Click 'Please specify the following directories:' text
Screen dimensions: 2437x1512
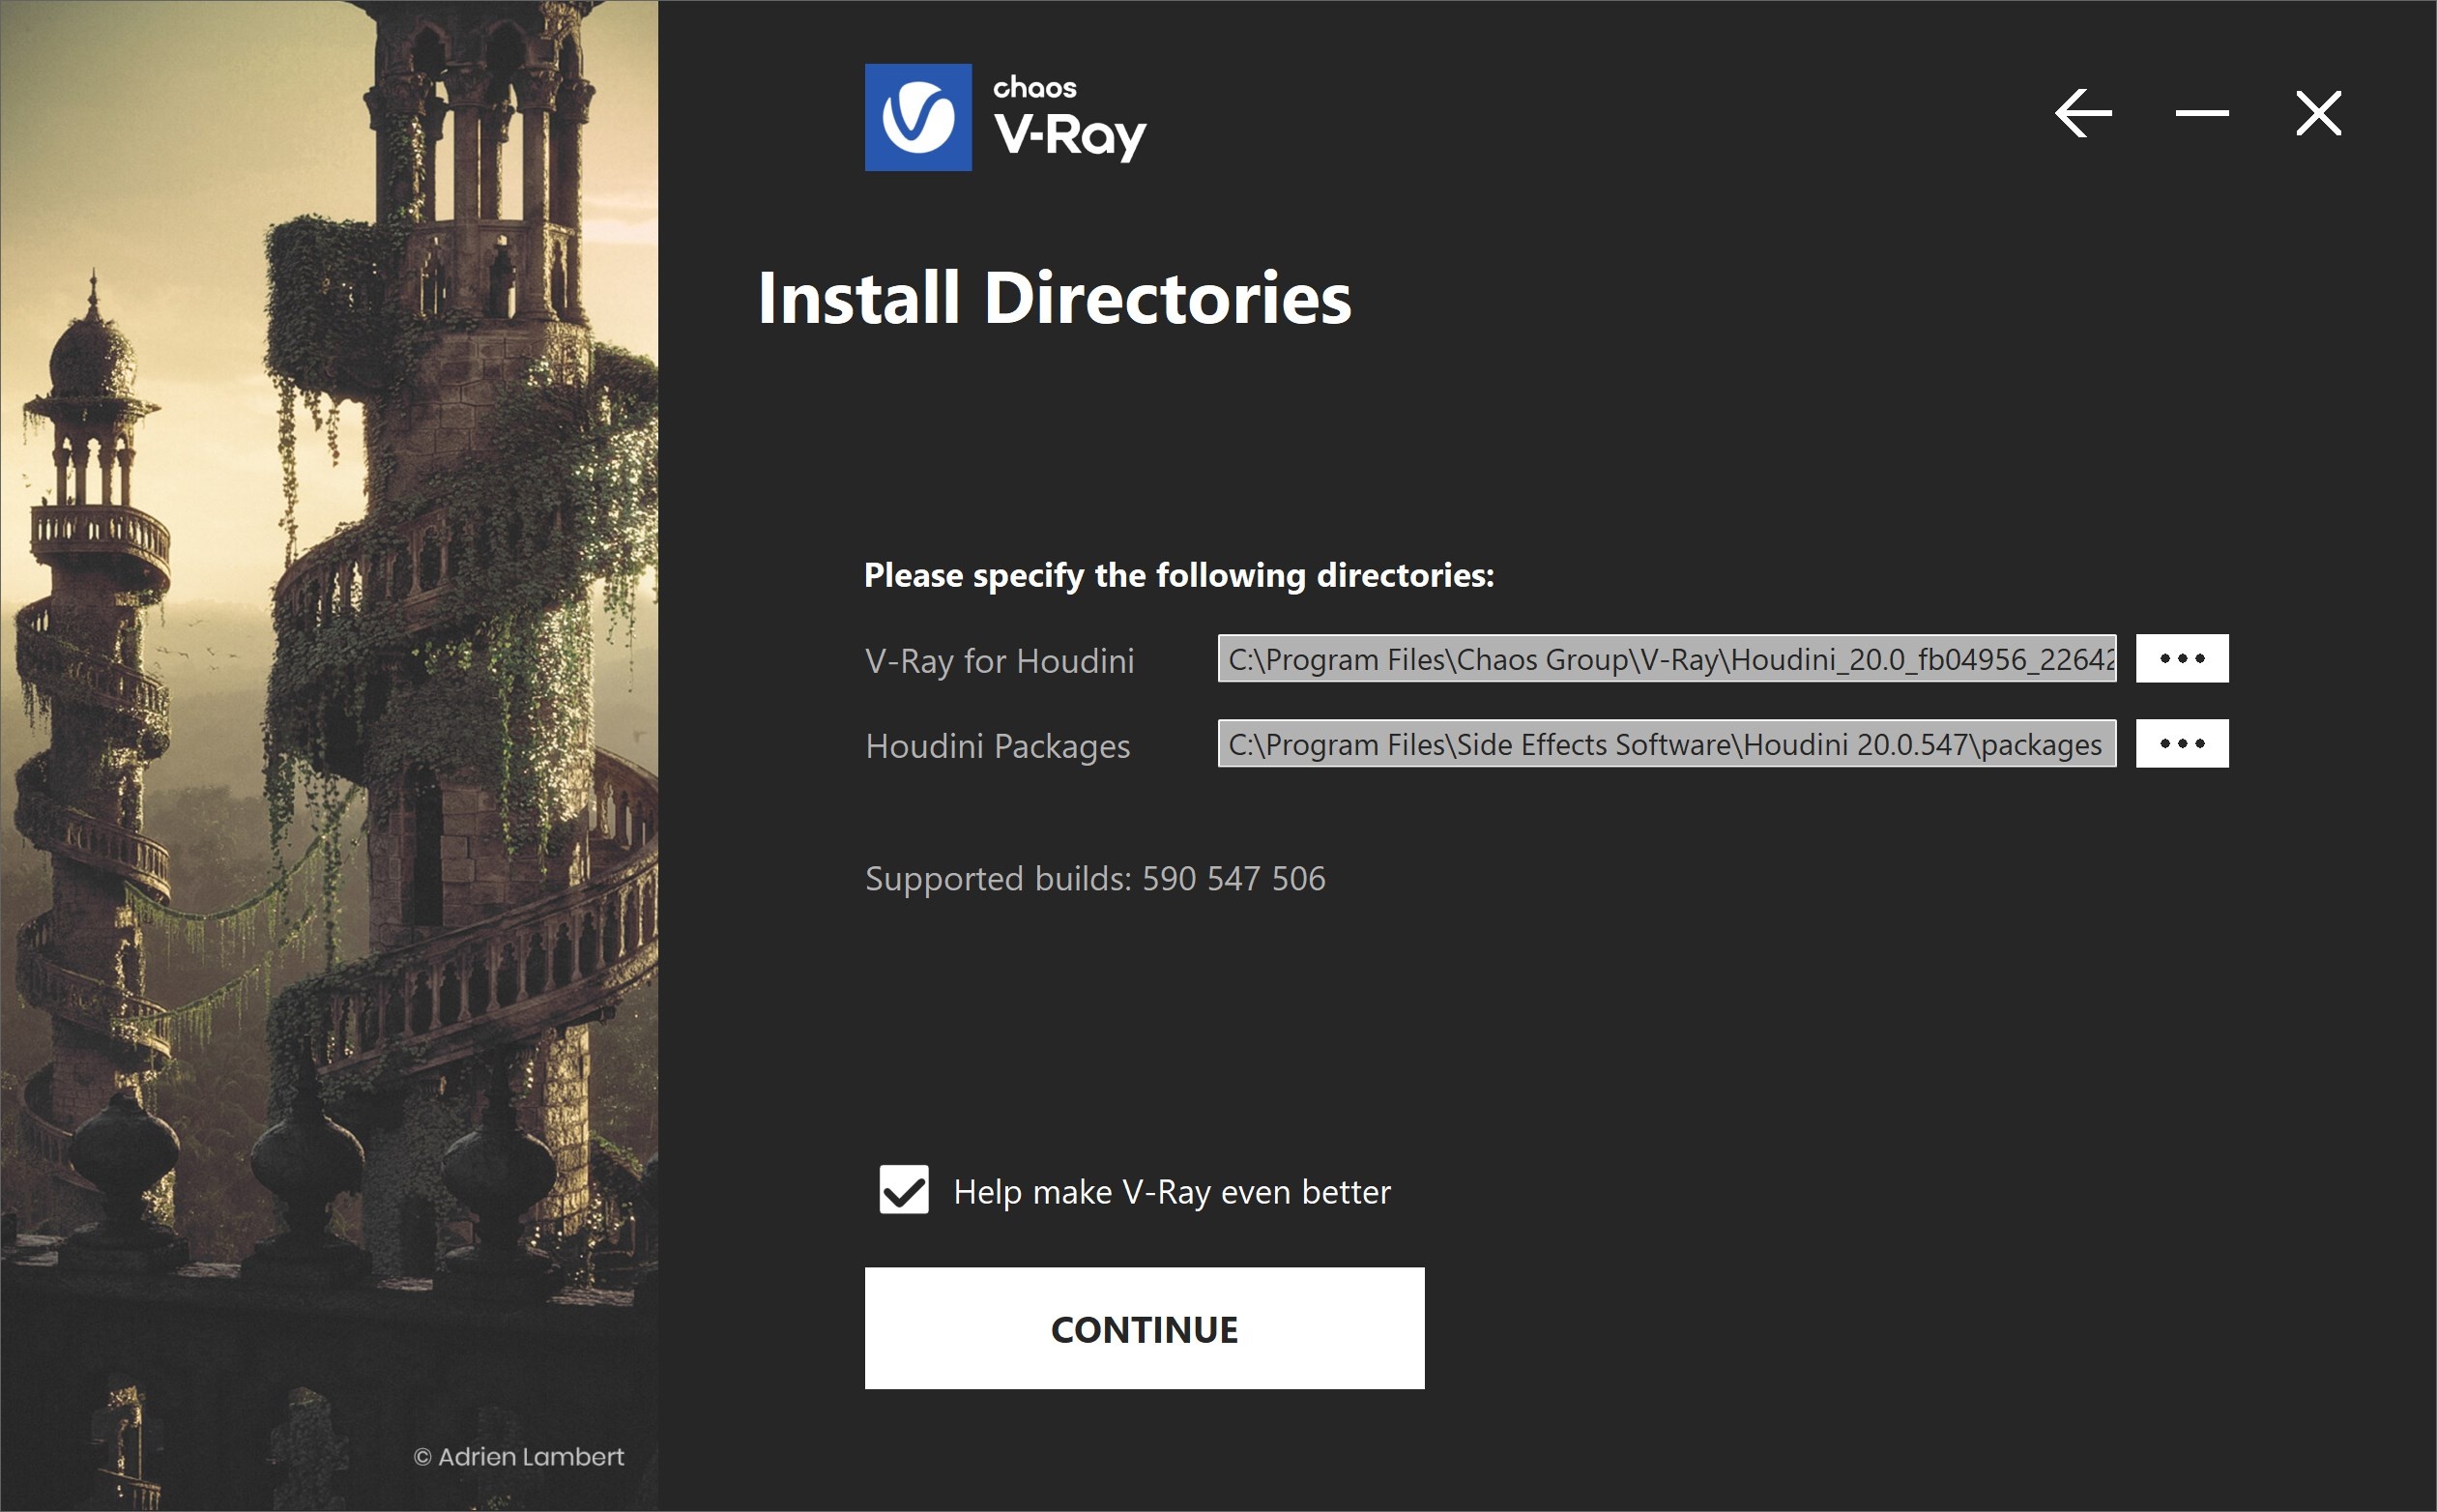click(1179, 575)
